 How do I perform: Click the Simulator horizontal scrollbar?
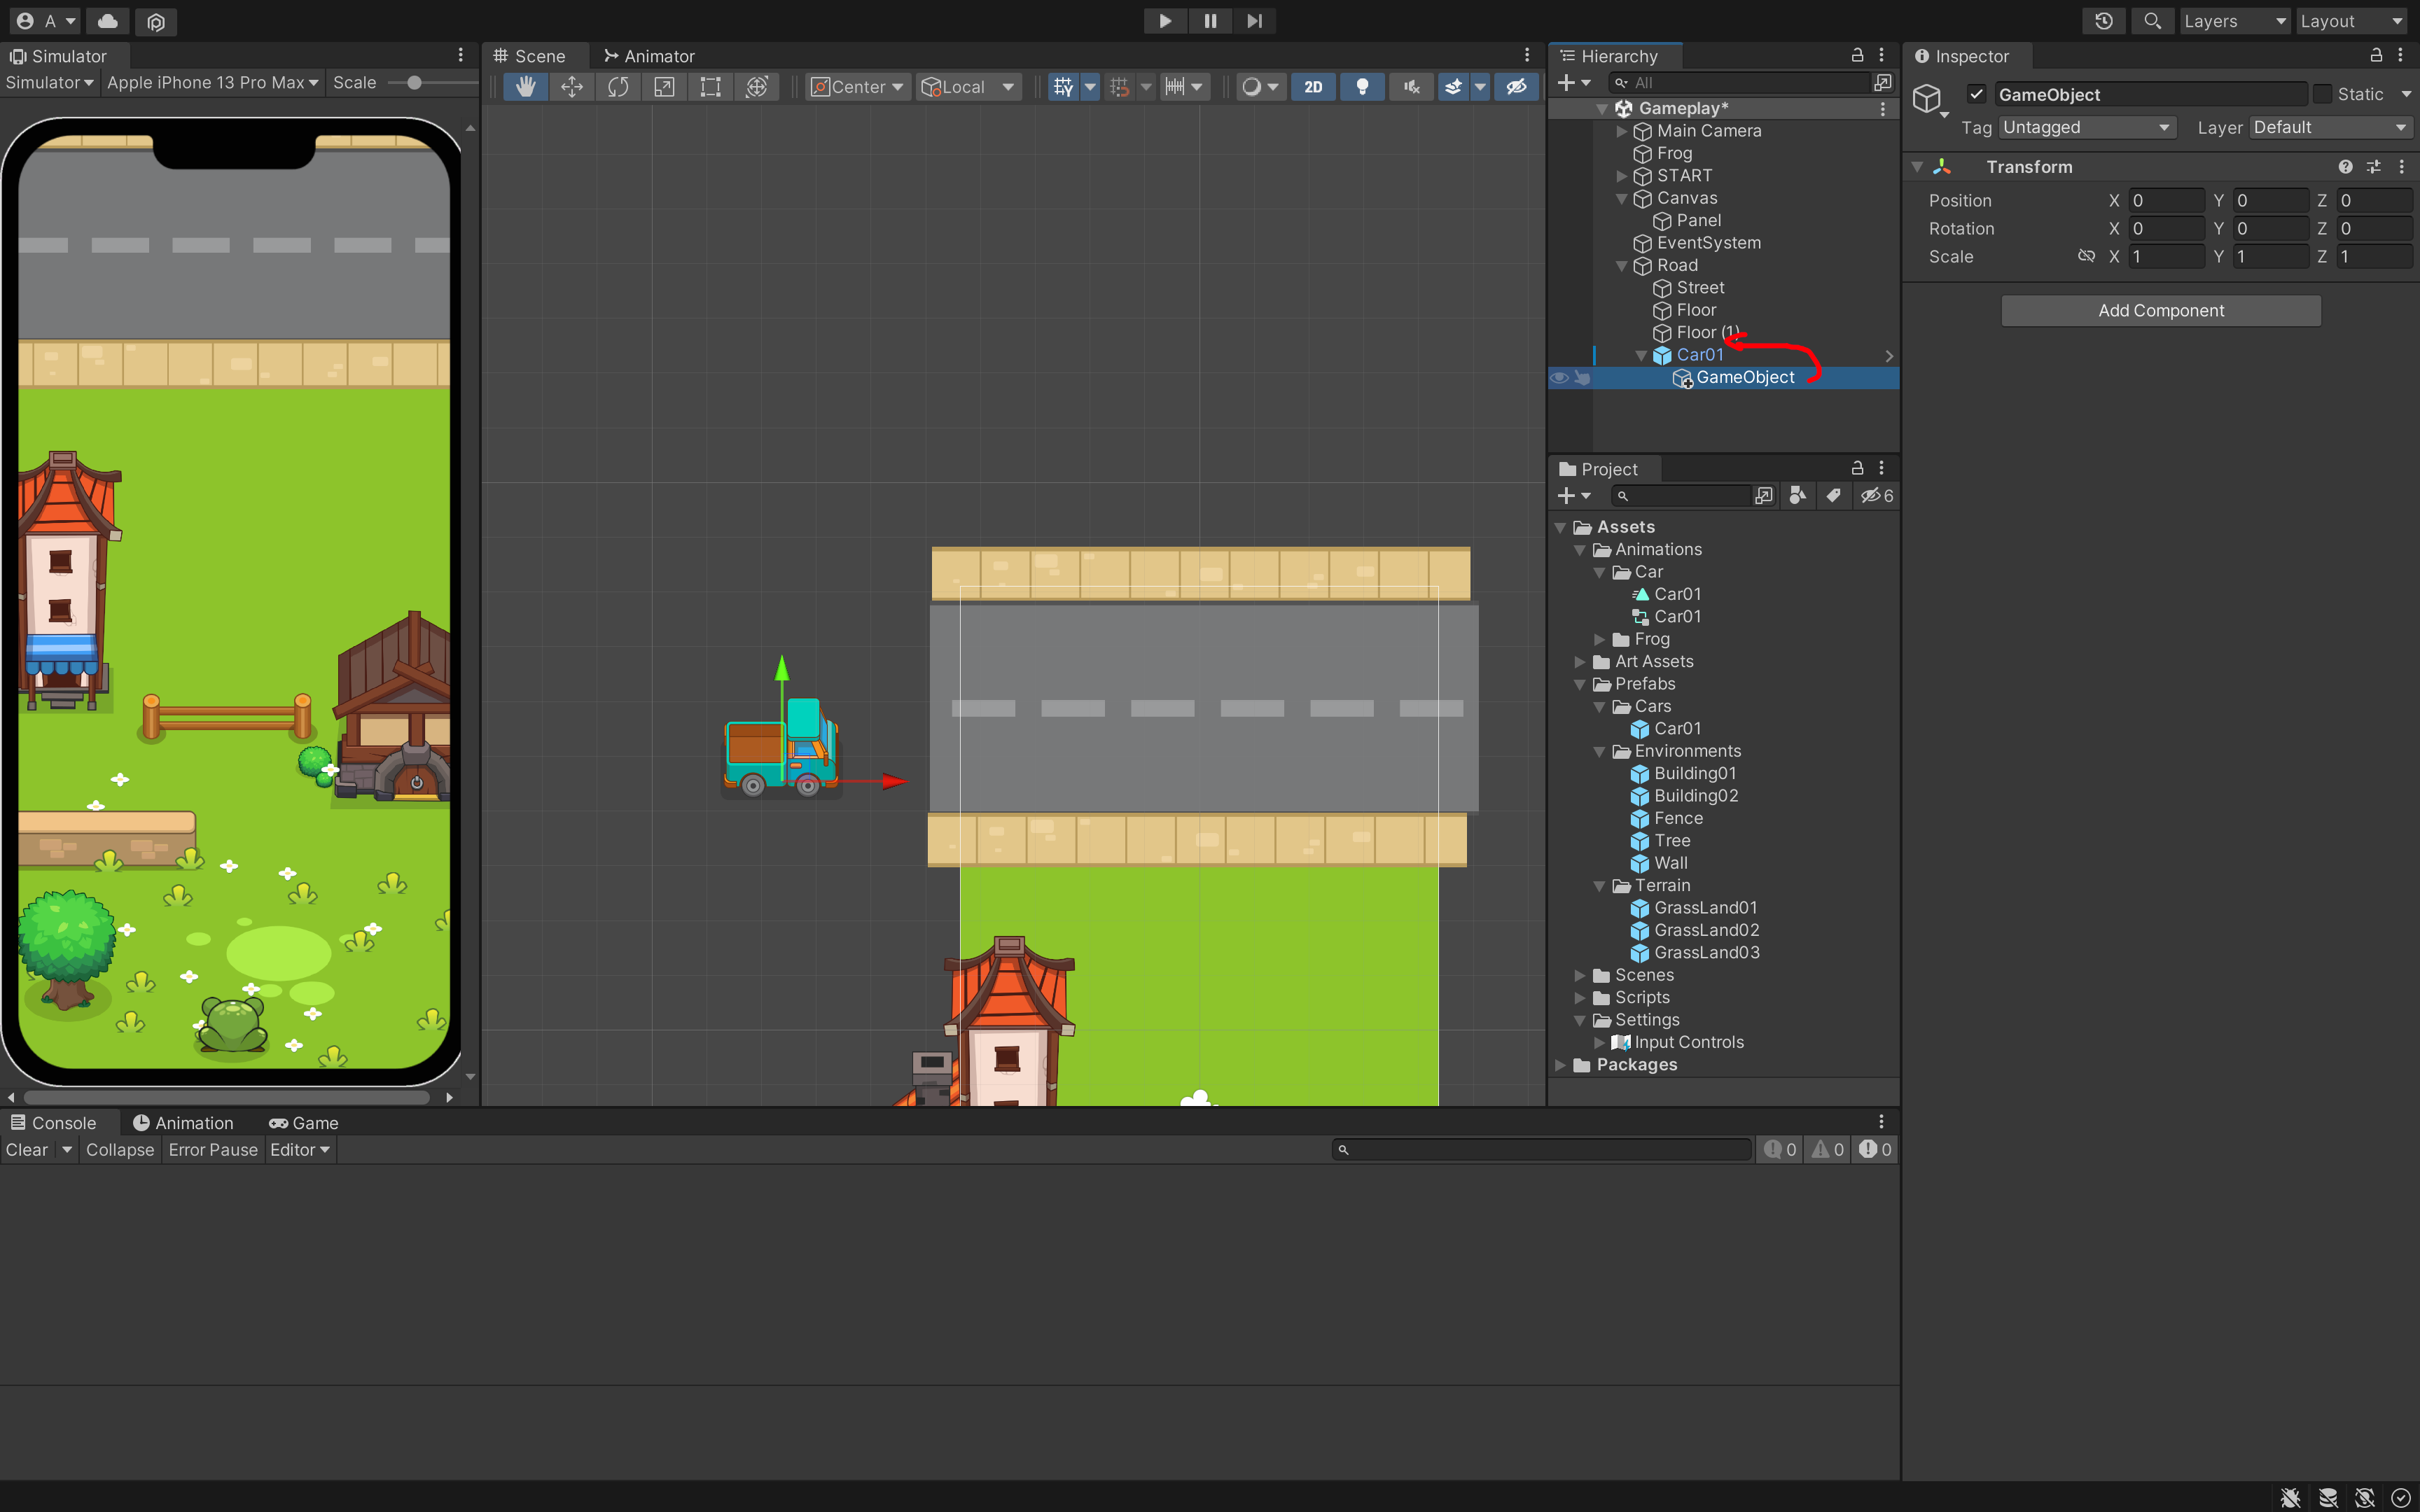(227, 1097)
